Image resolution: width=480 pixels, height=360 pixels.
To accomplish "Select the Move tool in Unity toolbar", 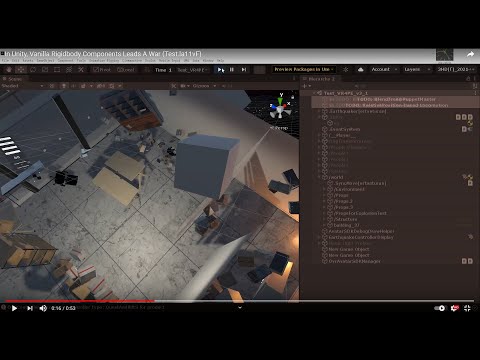I will [21, 69].
